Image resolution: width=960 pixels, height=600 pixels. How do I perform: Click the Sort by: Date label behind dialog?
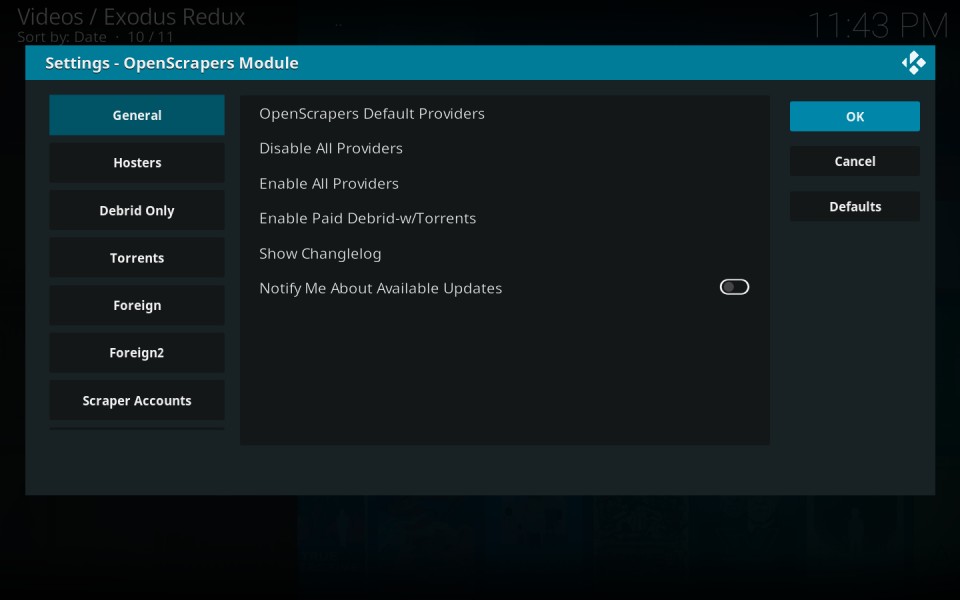tap(62, 37)
